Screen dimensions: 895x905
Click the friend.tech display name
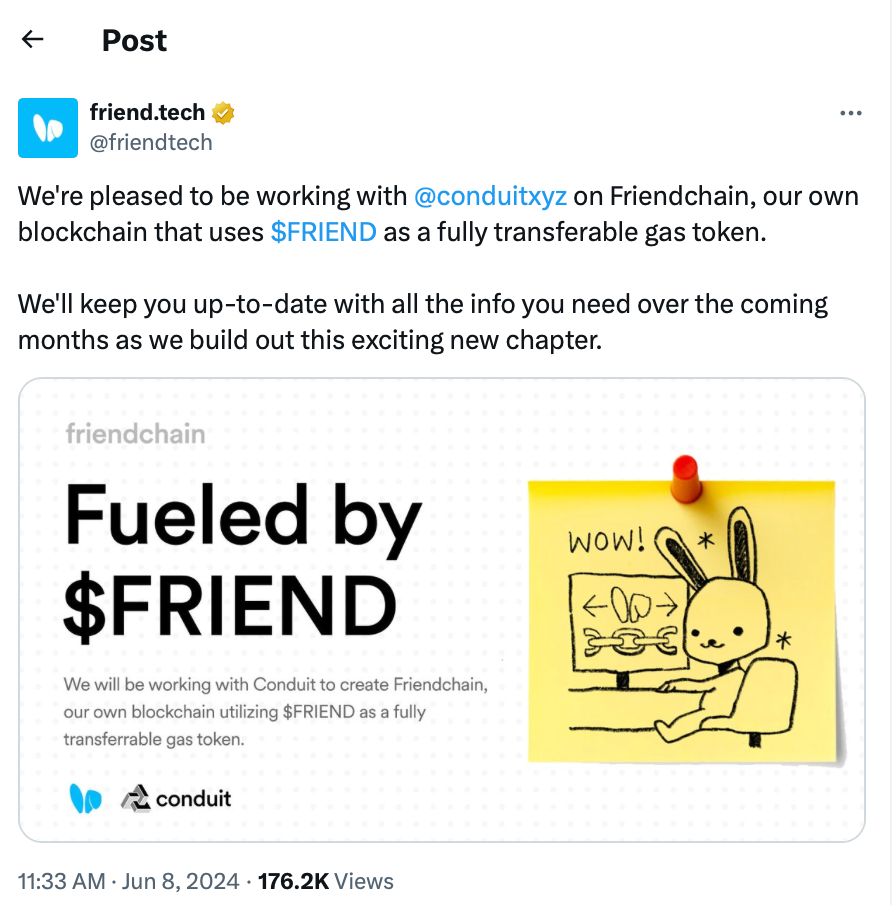147,113
